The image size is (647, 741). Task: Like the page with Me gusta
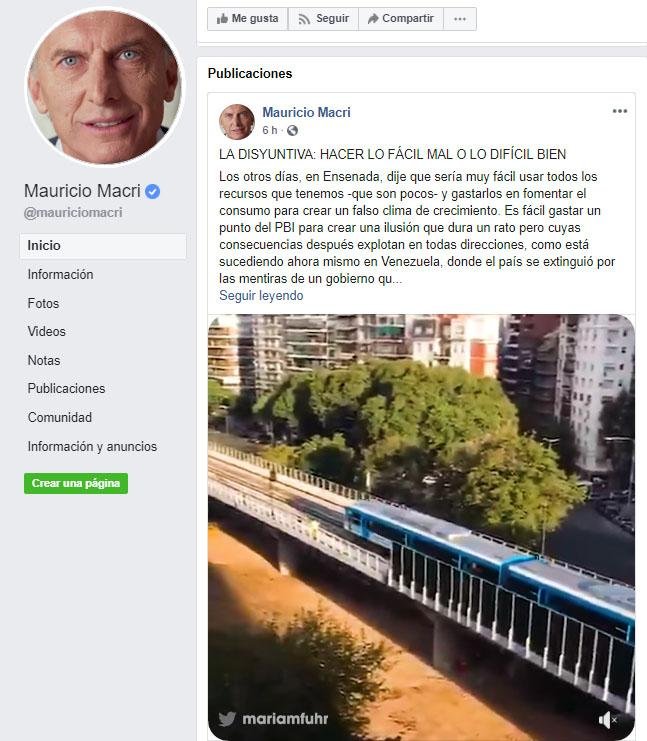click(248, 19)
